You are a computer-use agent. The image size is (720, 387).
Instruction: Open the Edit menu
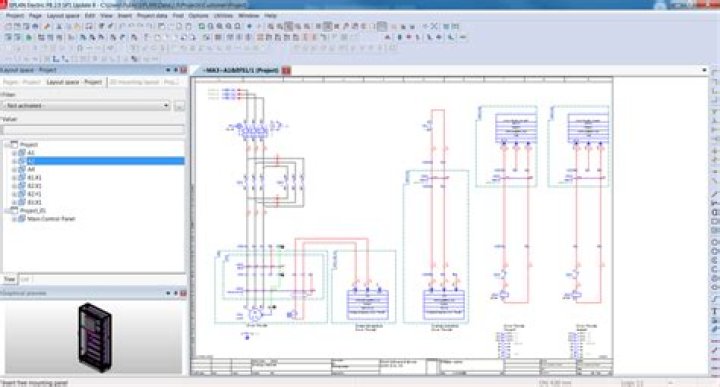[90, 16]
